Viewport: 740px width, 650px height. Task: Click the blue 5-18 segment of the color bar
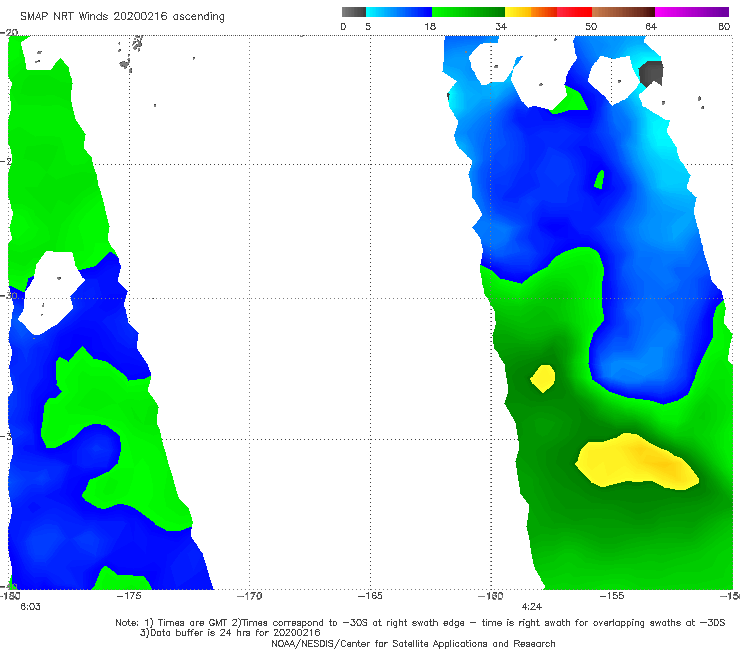[399, 12]
